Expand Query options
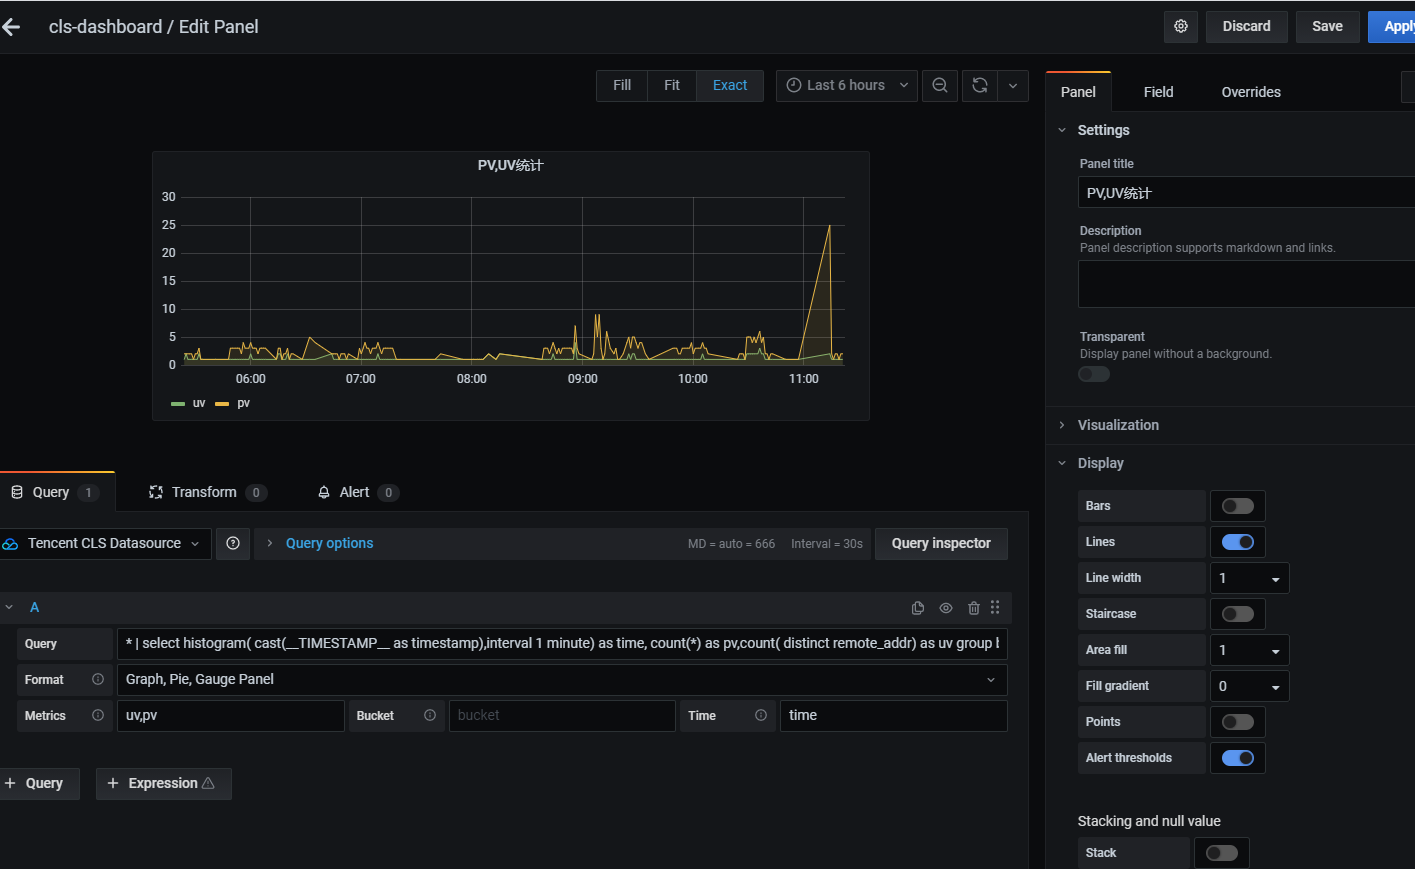The height and width of the screenshot is (869, 1415). point(329,543)
